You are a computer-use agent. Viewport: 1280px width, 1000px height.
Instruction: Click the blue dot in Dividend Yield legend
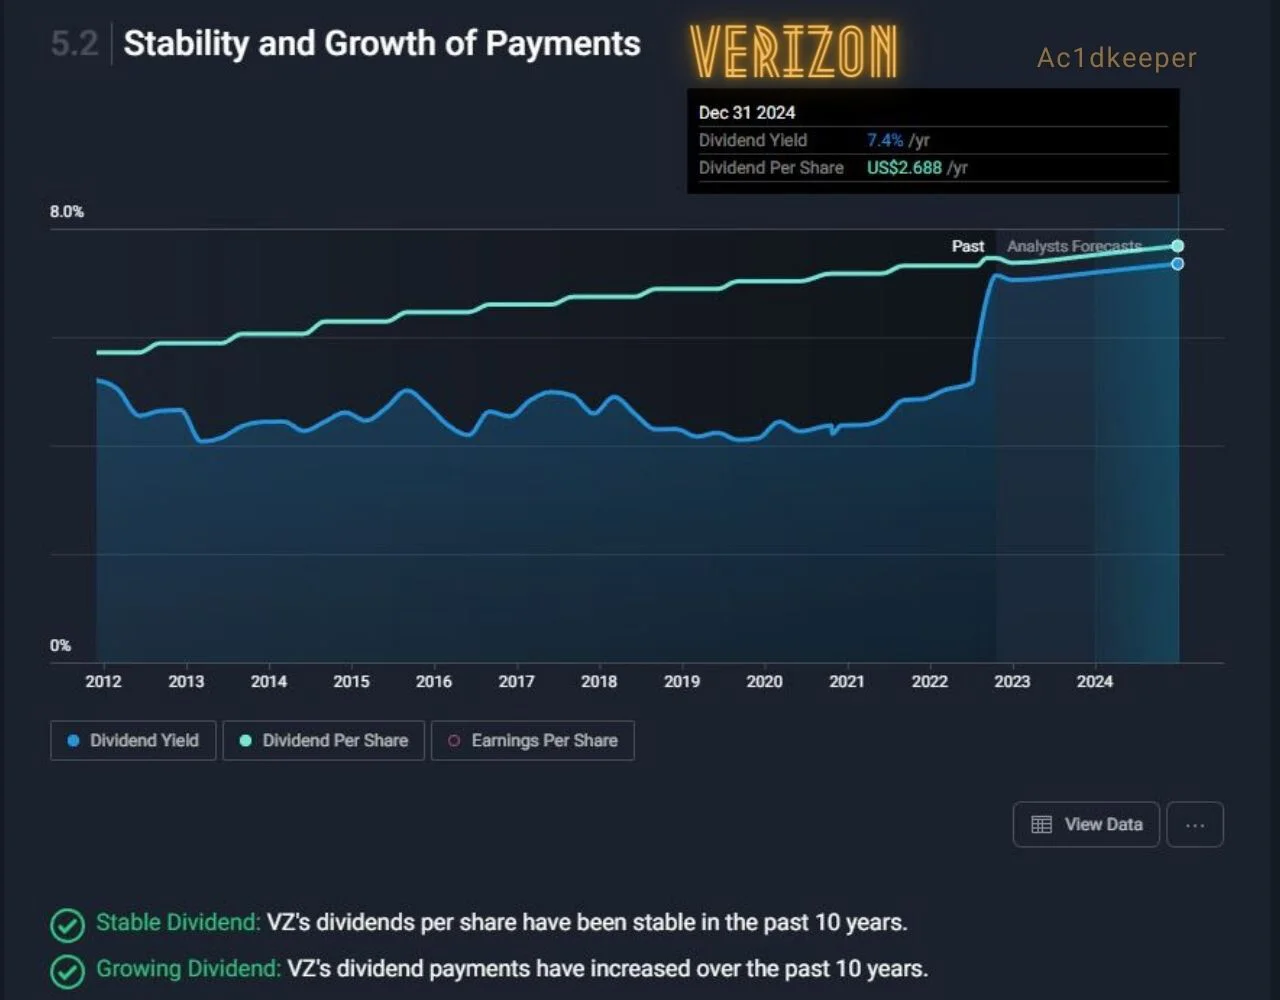tap(73, 741)
